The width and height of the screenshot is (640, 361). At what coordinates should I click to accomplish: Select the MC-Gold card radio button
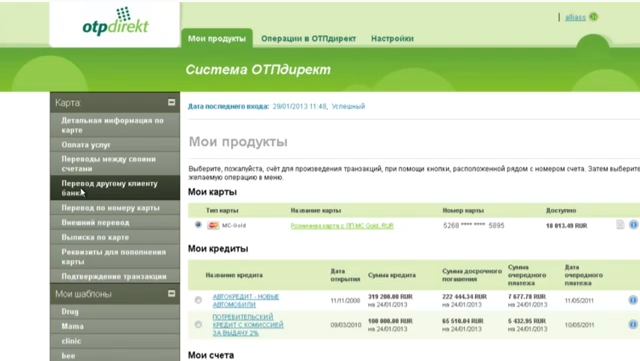(x=198, y=225)
